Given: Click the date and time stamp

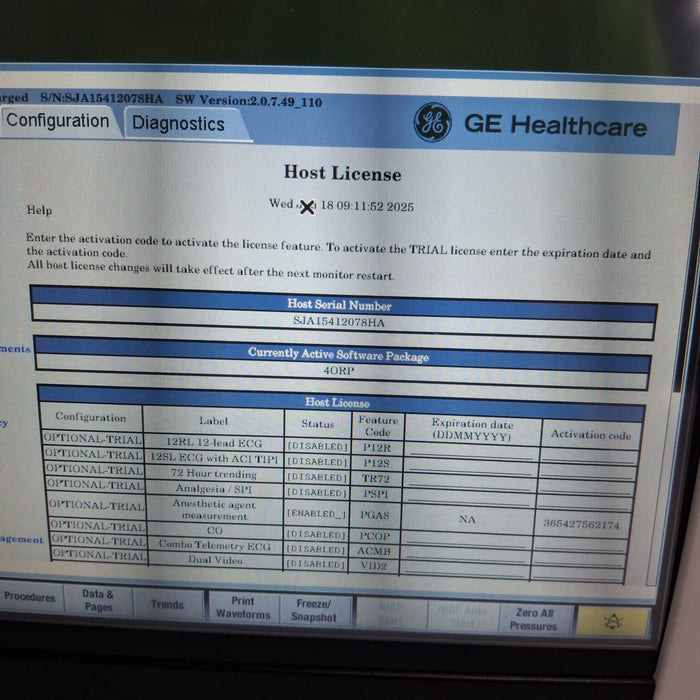Looking at the screenshot, I should [342, 205].
